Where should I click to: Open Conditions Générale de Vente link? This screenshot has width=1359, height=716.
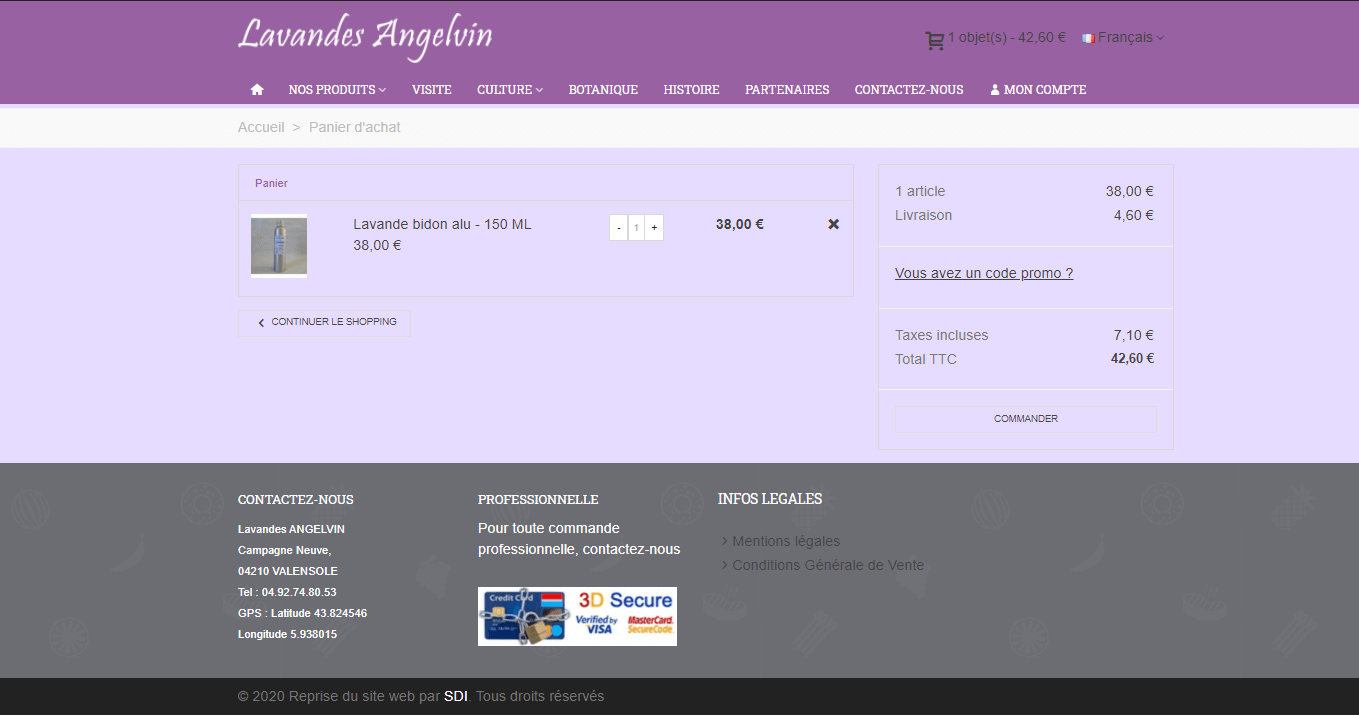828,565
